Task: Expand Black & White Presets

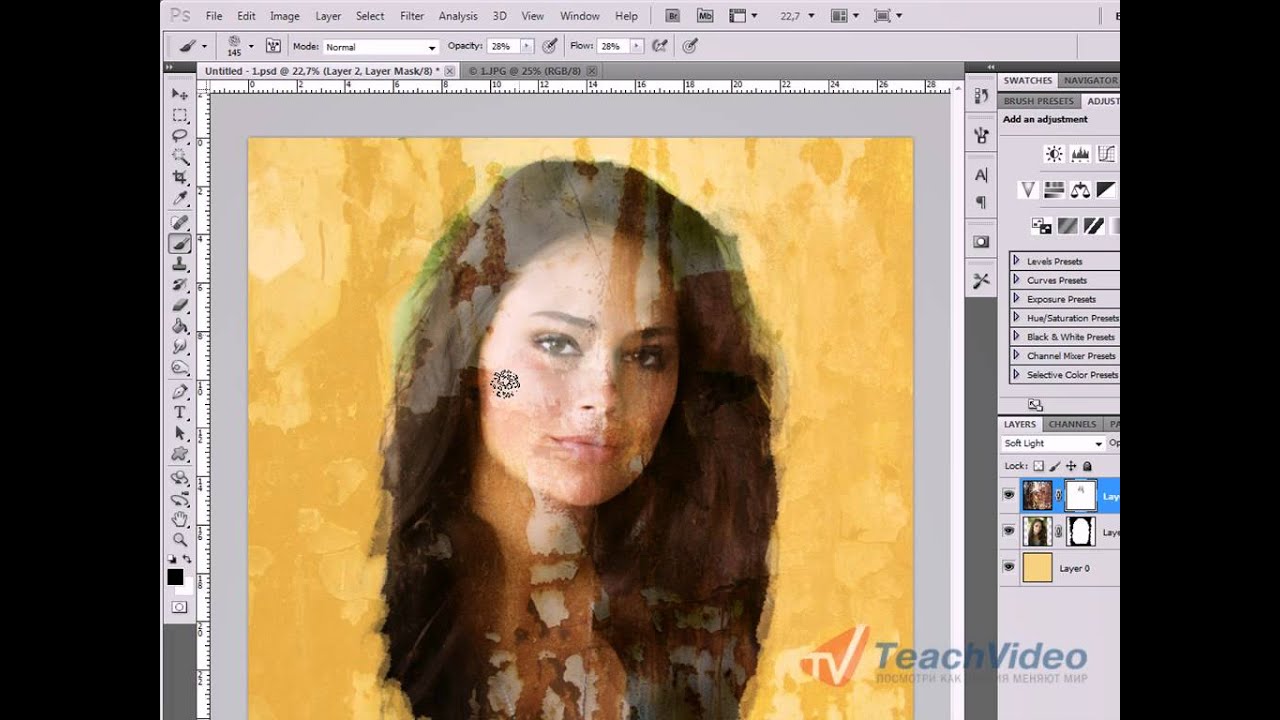Action: (x=1017, y=337)
